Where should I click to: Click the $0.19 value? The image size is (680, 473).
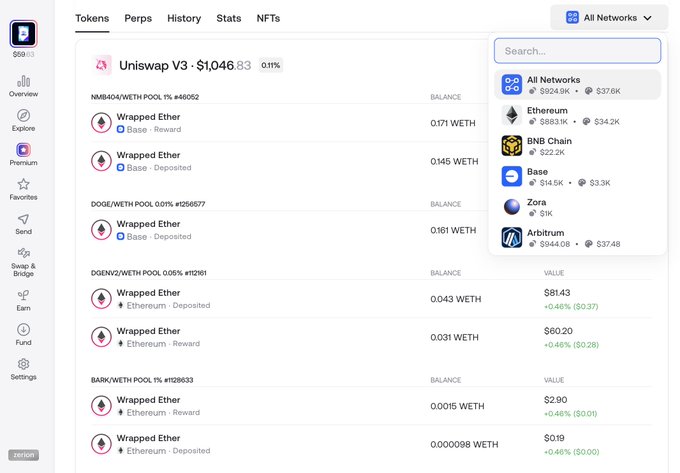click(x=554, y=438)
